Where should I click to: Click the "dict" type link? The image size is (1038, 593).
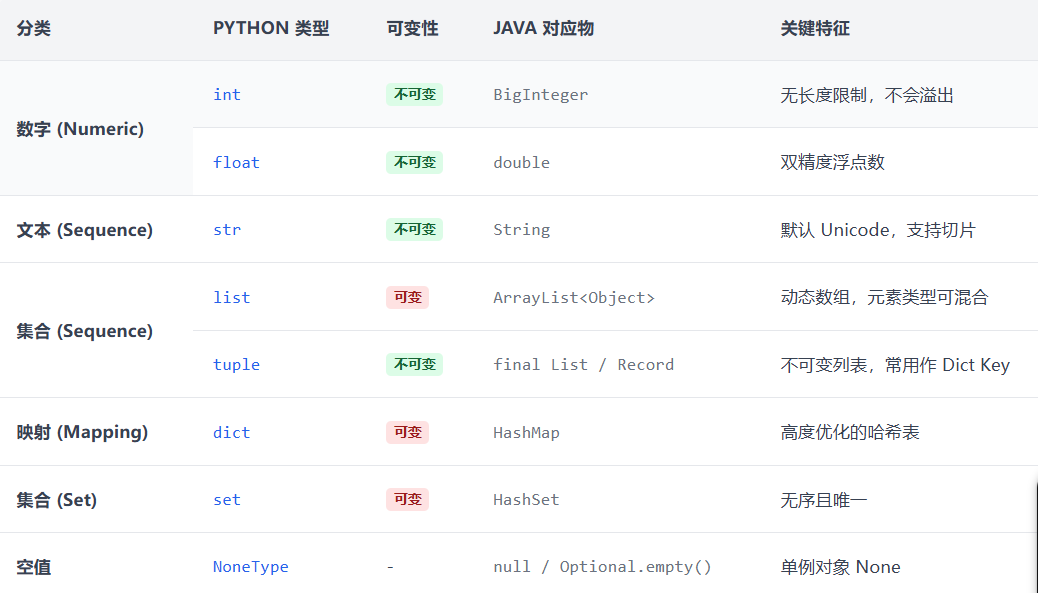click(x=231, y=432)
